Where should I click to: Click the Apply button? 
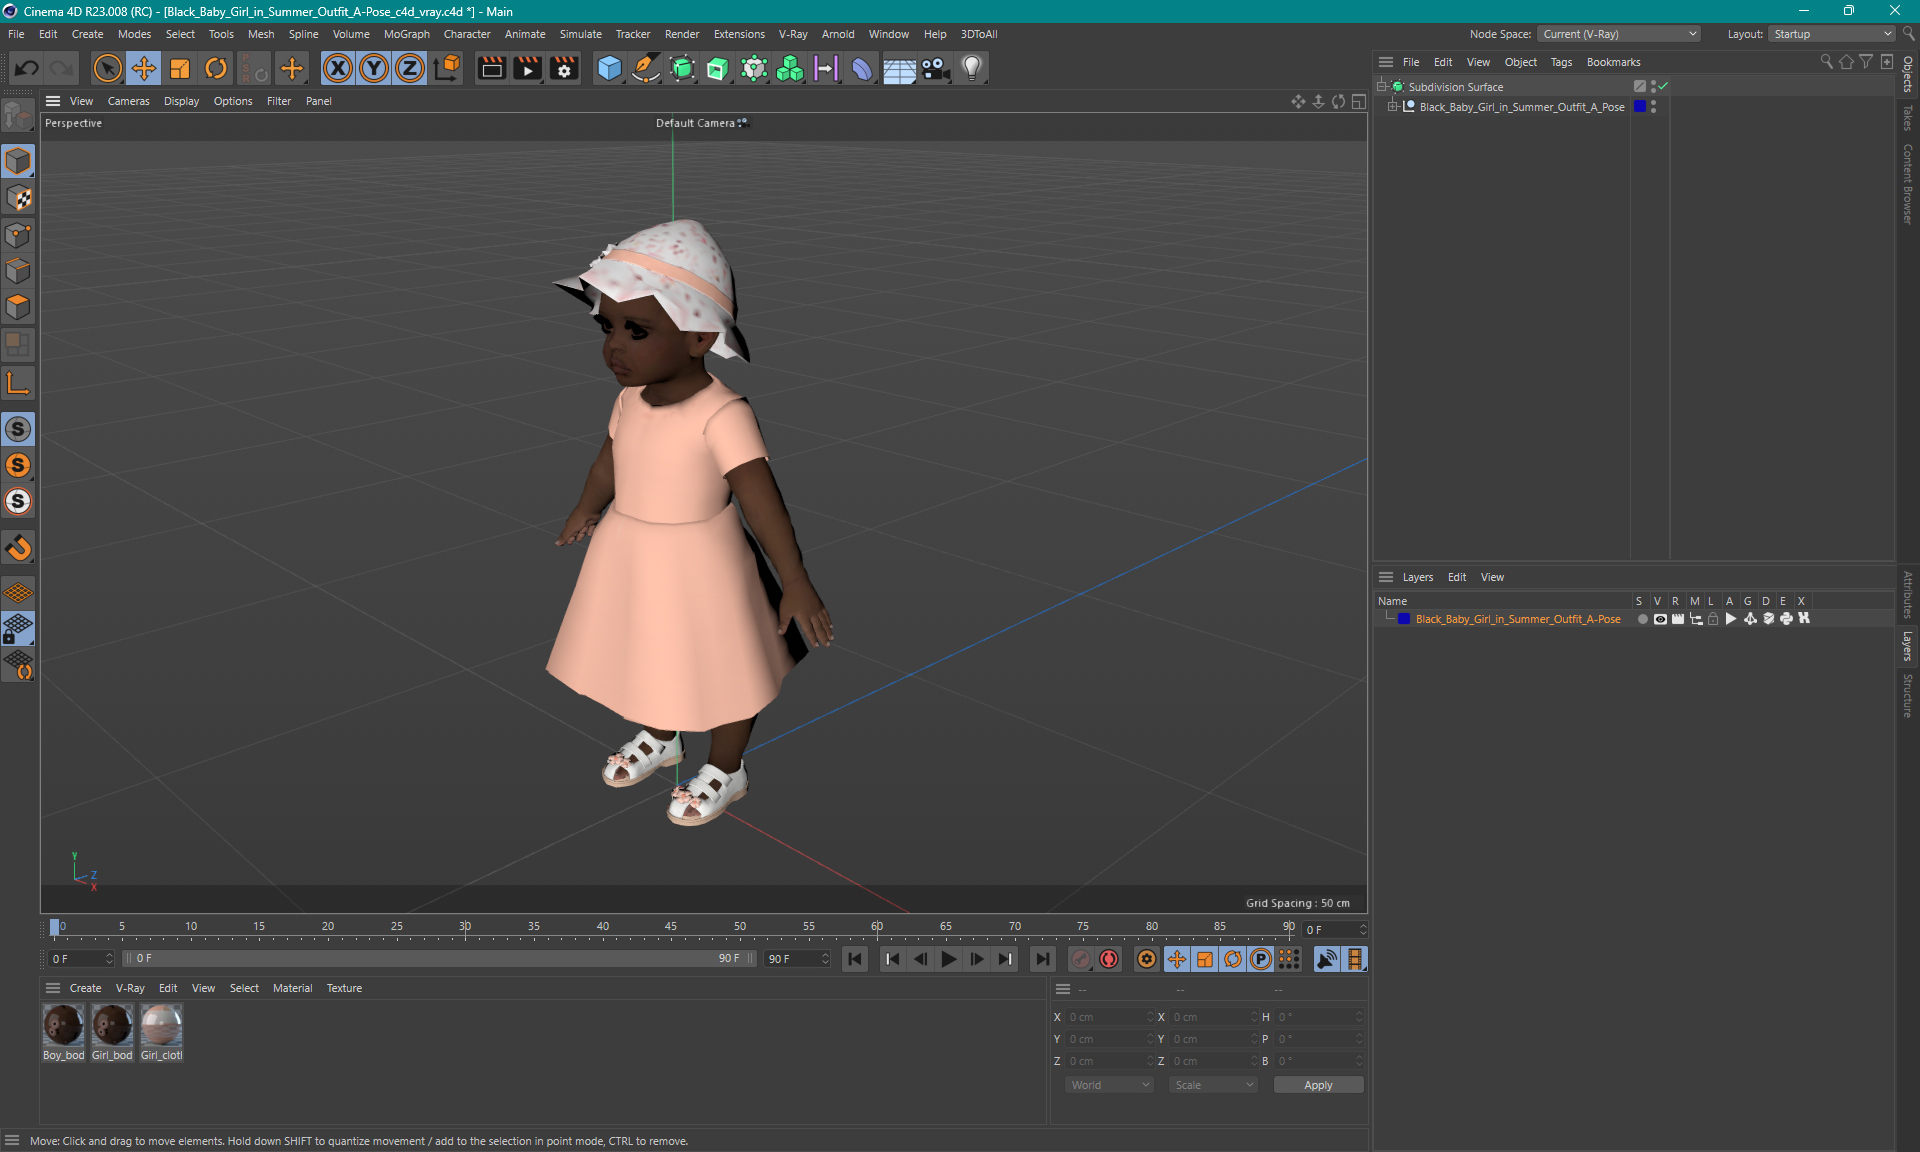1318,1085
